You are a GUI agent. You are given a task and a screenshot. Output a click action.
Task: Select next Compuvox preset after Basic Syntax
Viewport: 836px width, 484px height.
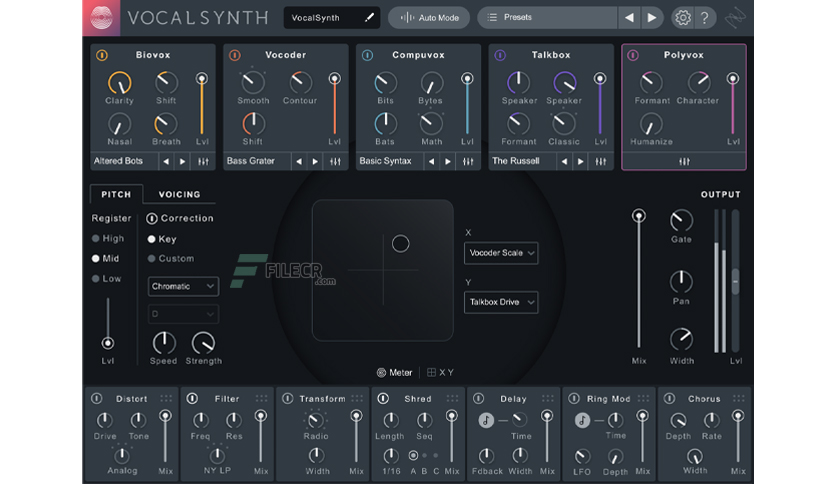448,161
